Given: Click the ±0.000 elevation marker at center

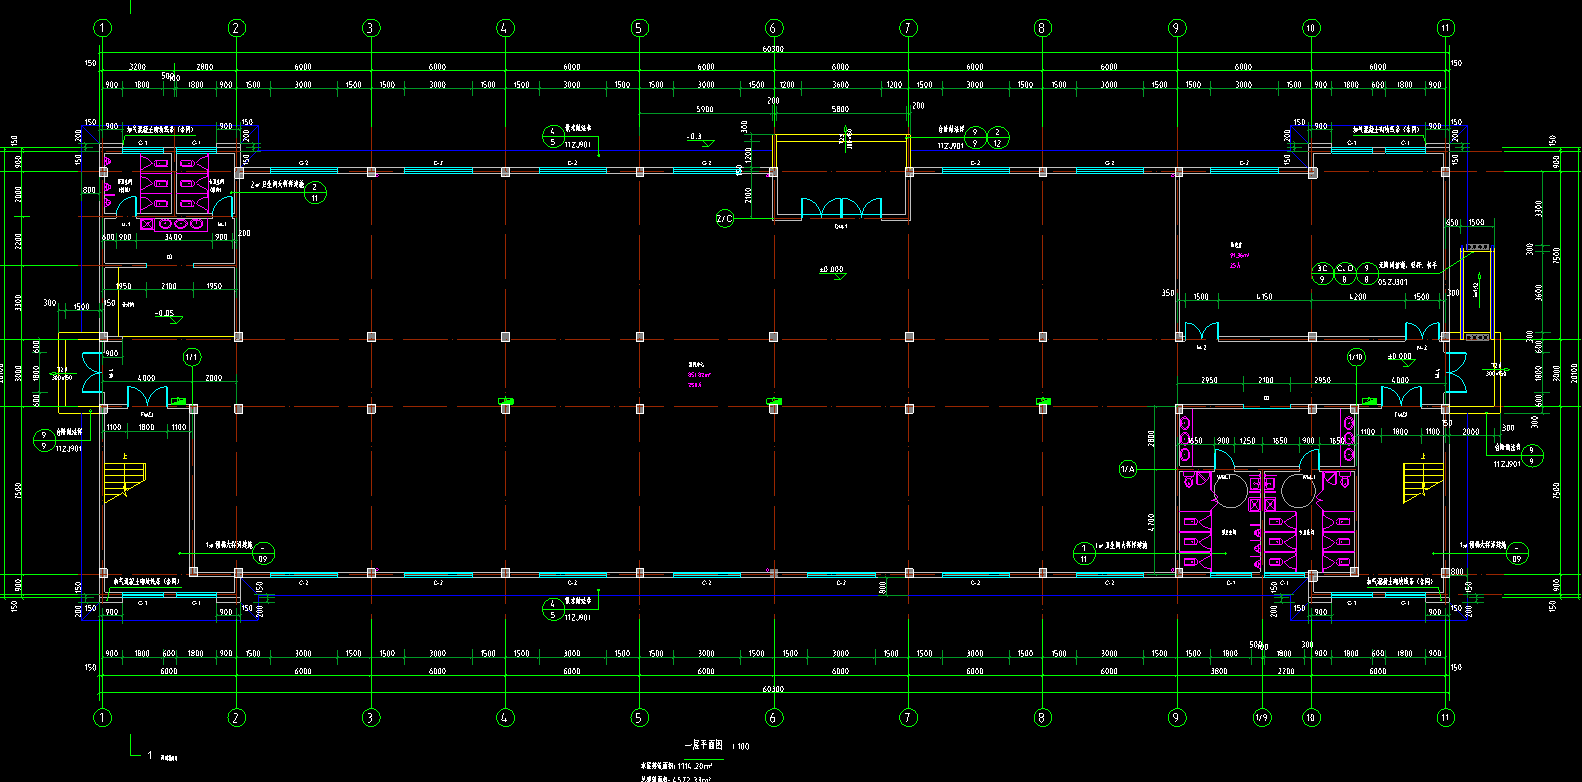Looking at the screenshot, I should pyautogui.click(x=831, y=271).
